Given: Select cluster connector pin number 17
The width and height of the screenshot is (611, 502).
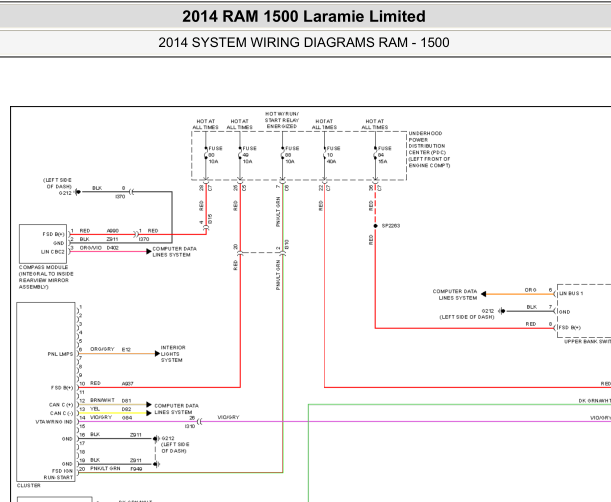Looking at the screenshot, I should 82,443.
